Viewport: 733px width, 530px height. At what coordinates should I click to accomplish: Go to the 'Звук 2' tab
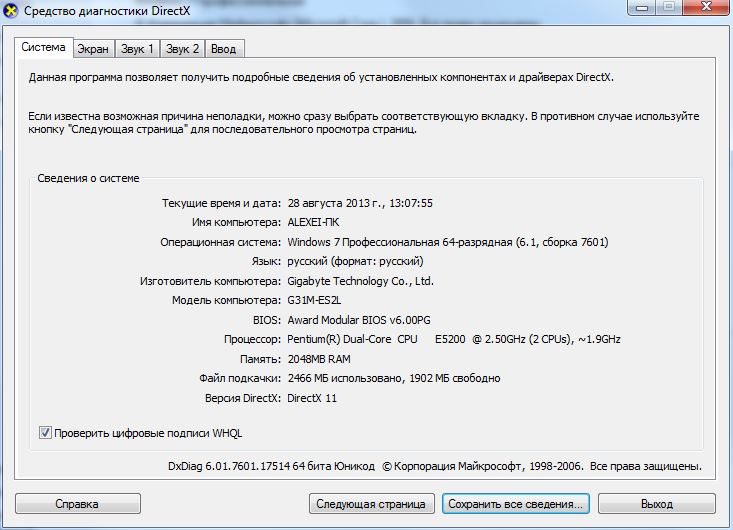(182, 48)
